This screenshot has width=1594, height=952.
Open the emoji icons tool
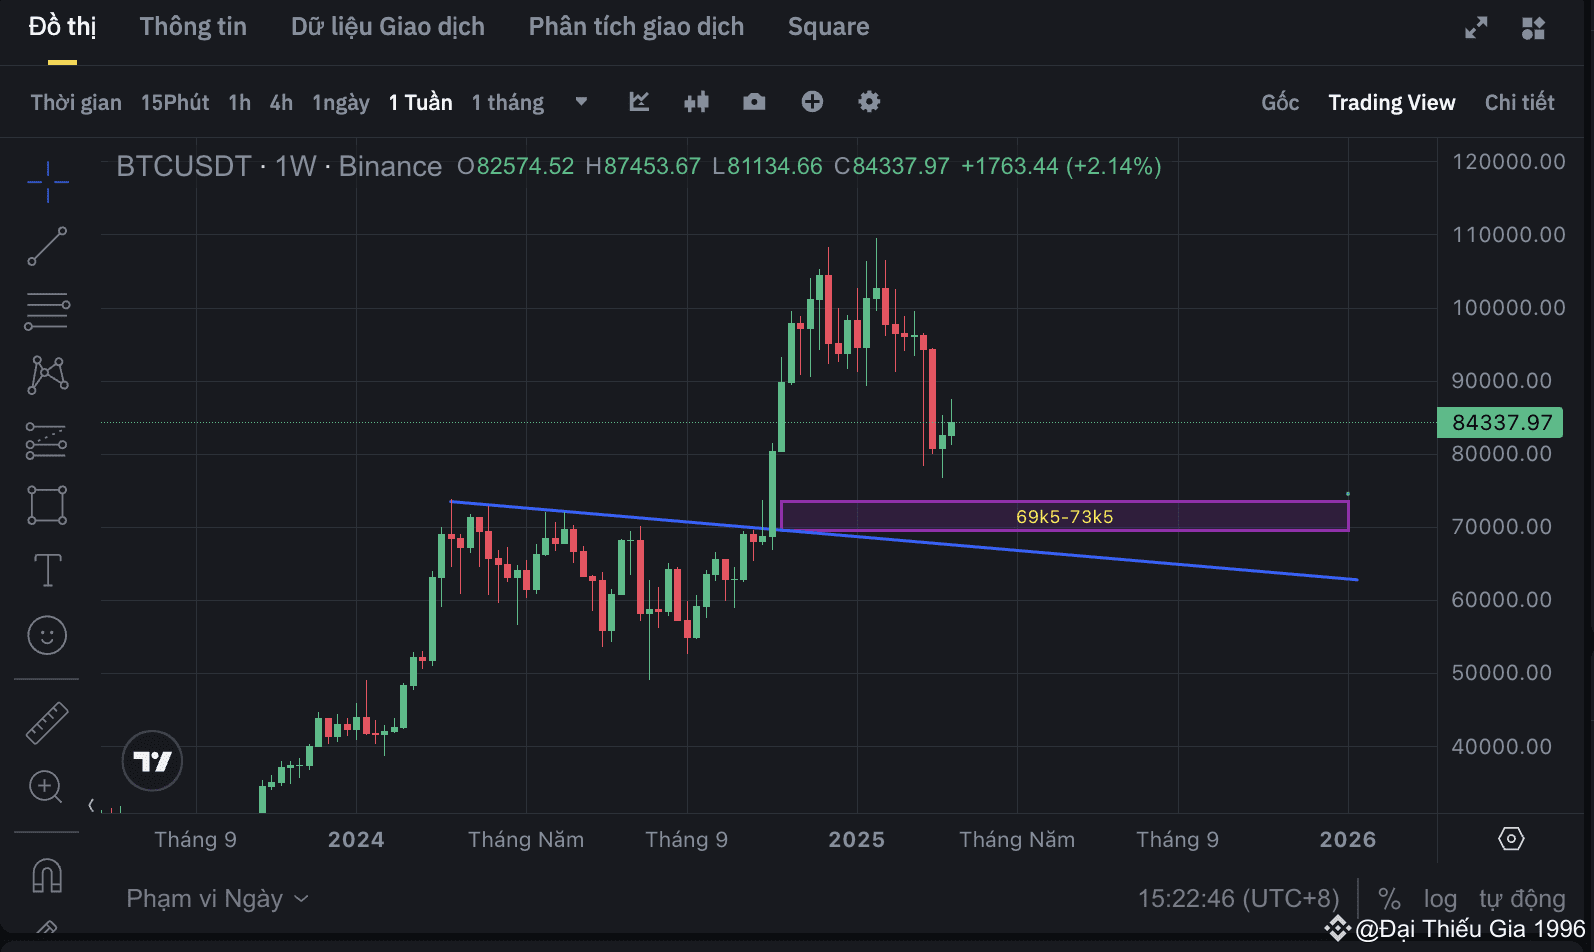(47, 635)
